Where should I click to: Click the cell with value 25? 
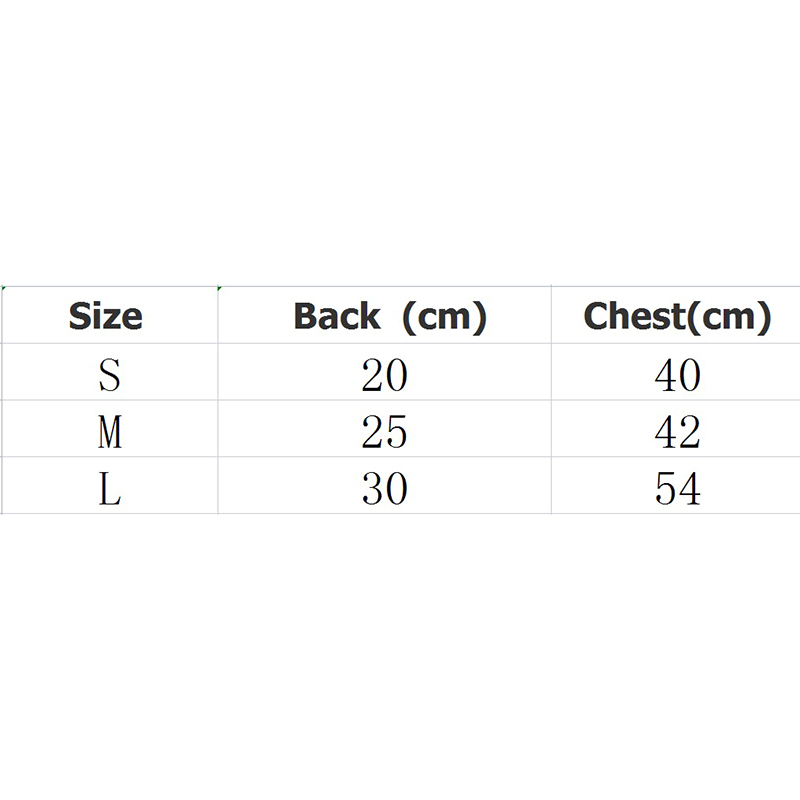(x=384, y=433)
